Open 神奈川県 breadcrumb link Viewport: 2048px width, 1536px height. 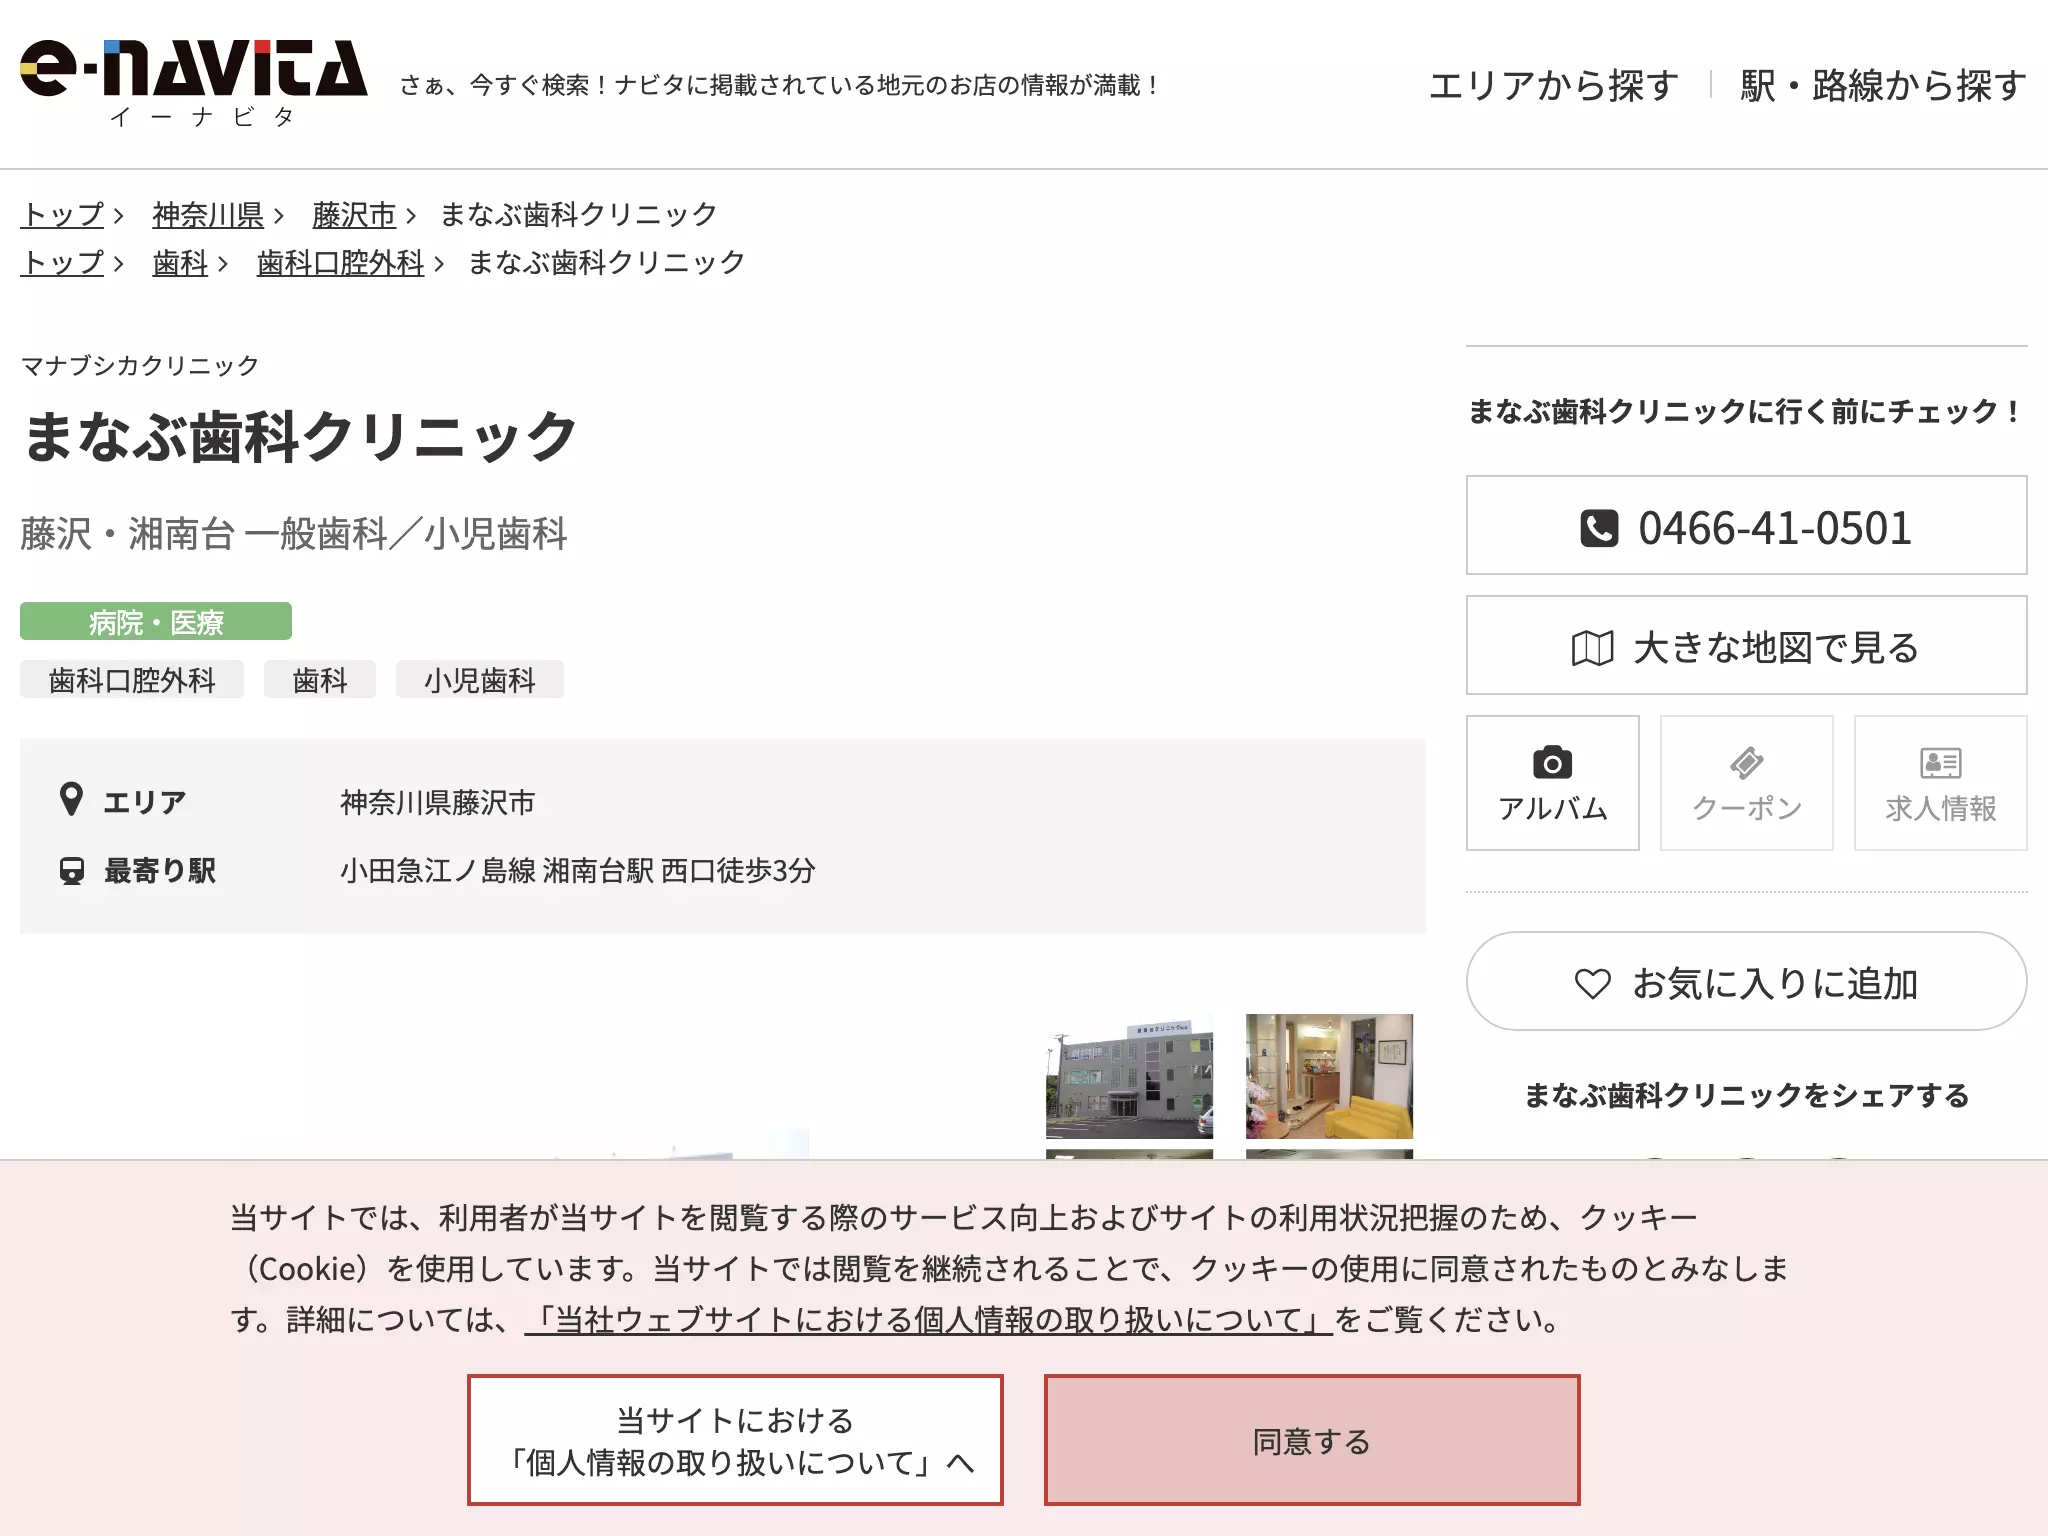(x=208, y=214)
